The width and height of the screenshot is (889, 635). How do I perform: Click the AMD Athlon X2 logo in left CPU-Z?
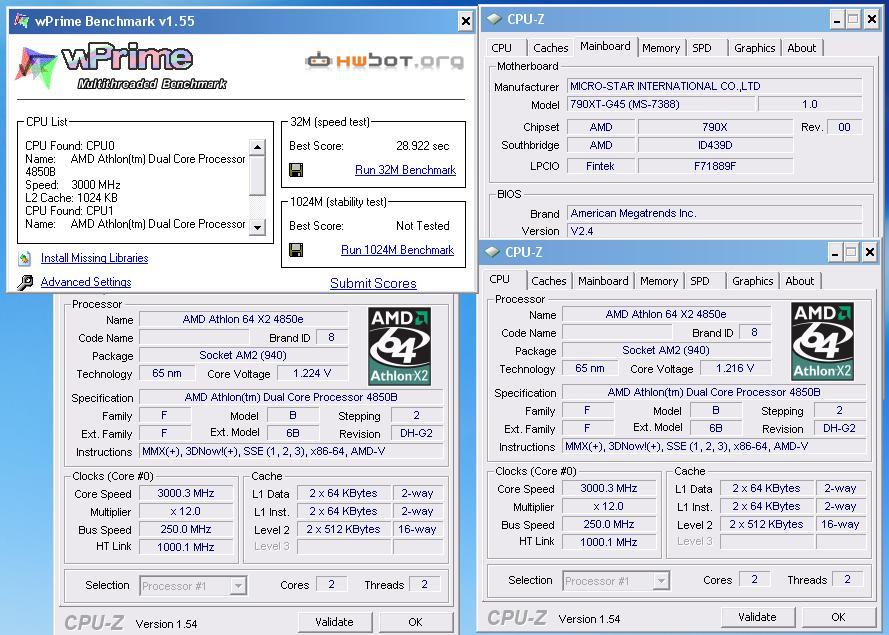tap(399, 346)
